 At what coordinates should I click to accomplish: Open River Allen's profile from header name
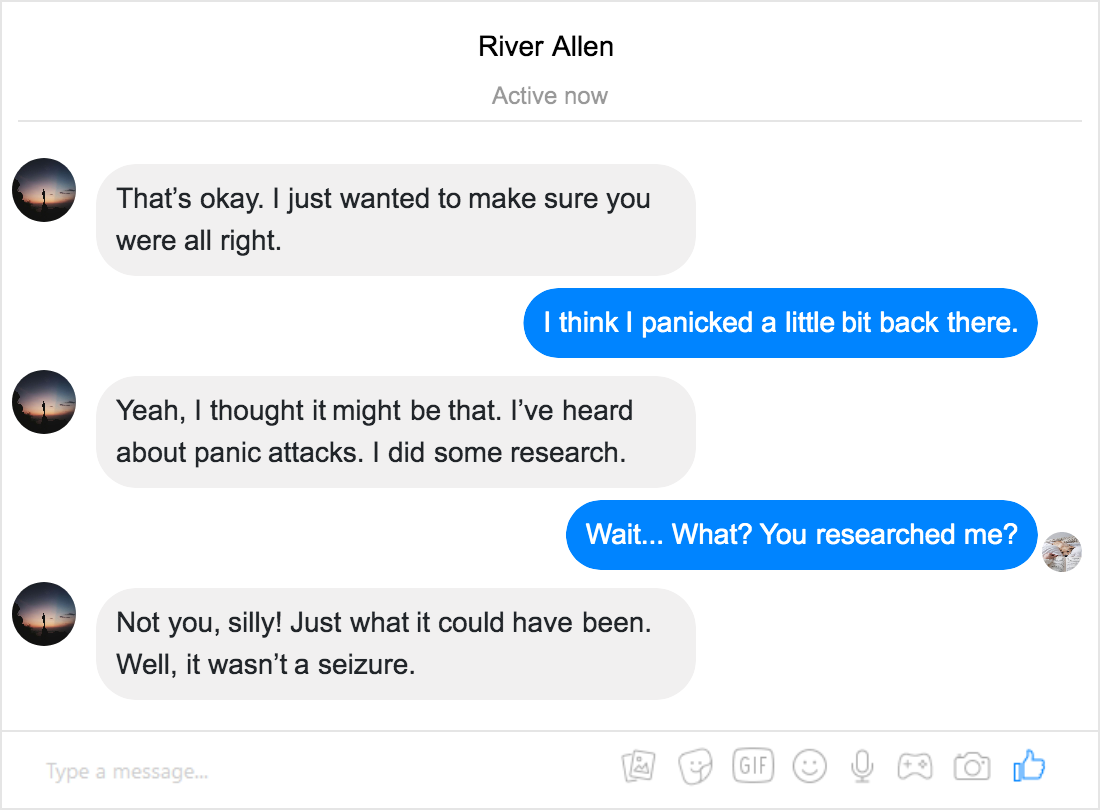pos(546,47)
